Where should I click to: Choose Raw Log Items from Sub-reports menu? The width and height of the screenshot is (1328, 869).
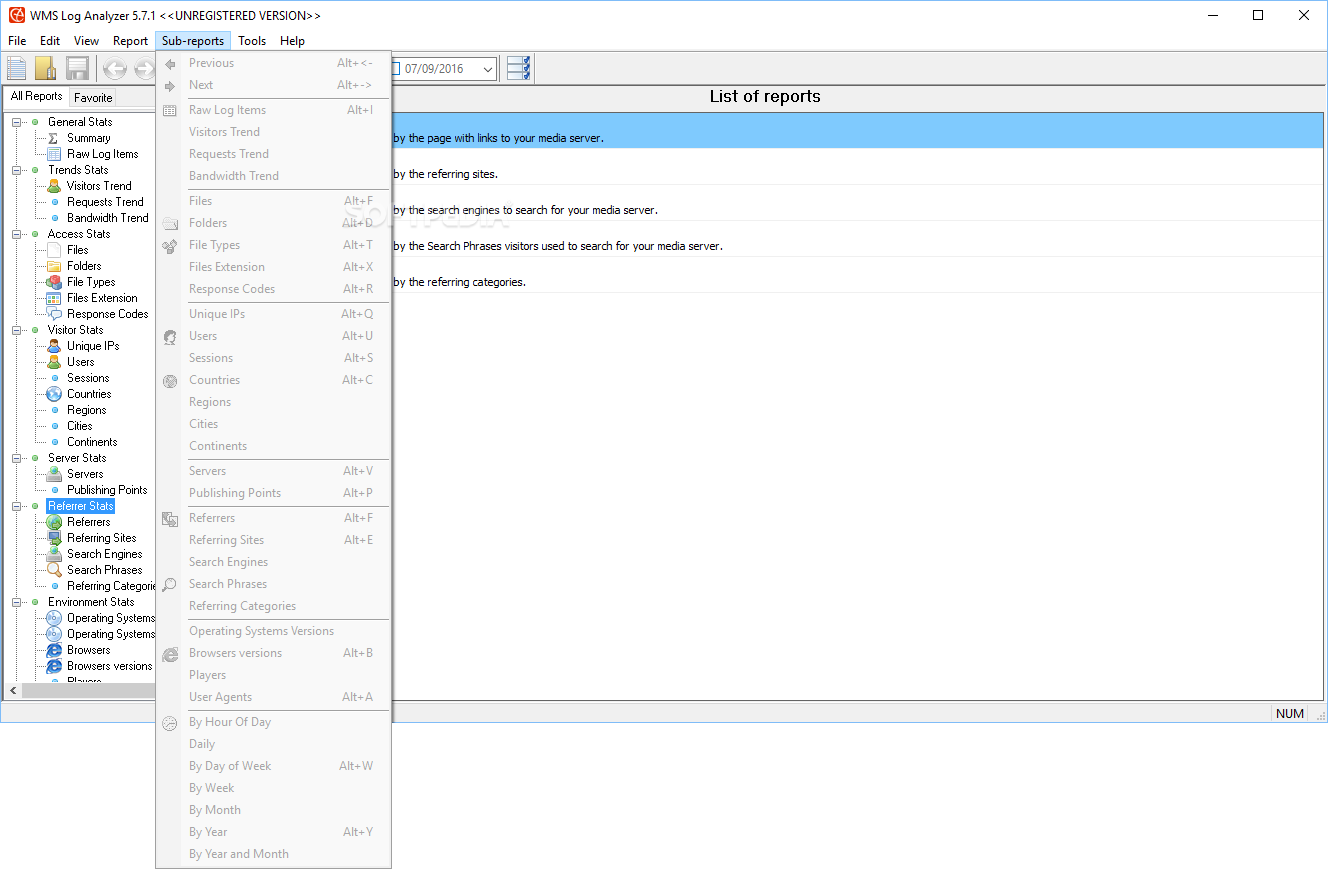pos(273,110)
